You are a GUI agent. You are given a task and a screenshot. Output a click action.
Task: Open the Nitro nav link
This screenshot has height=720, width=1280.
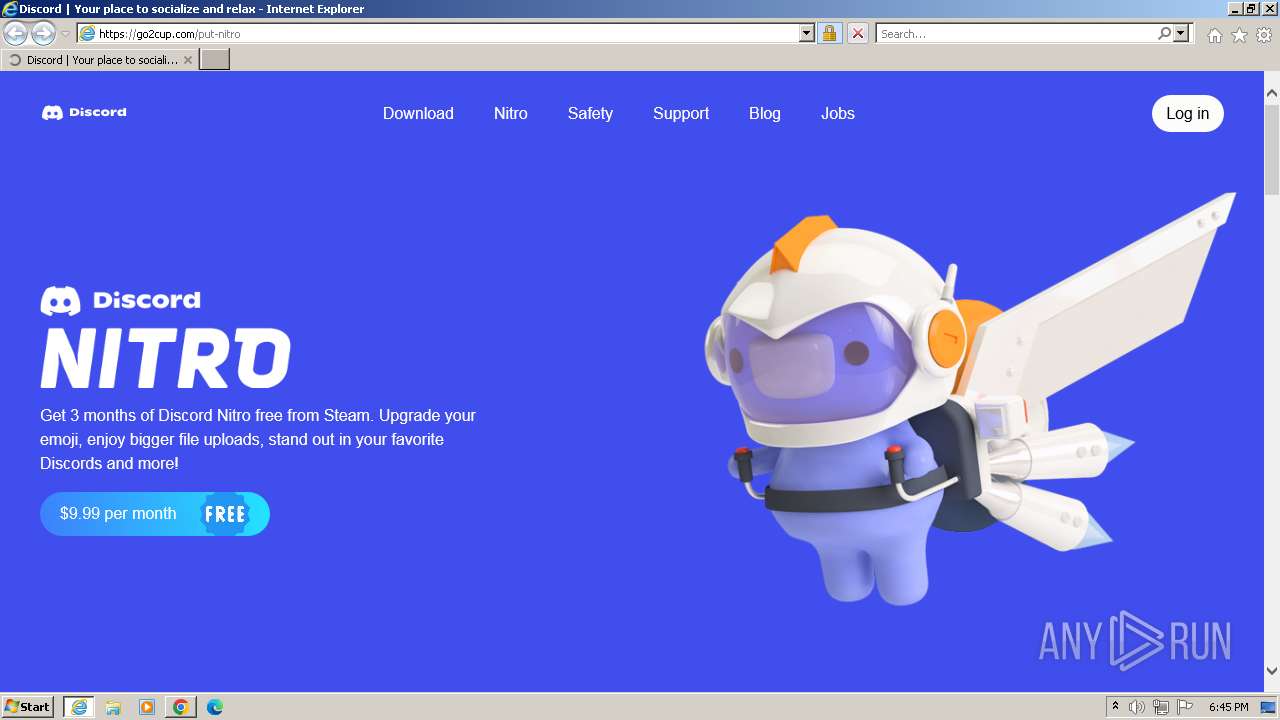pyautogui.click(x=511, y=113)
